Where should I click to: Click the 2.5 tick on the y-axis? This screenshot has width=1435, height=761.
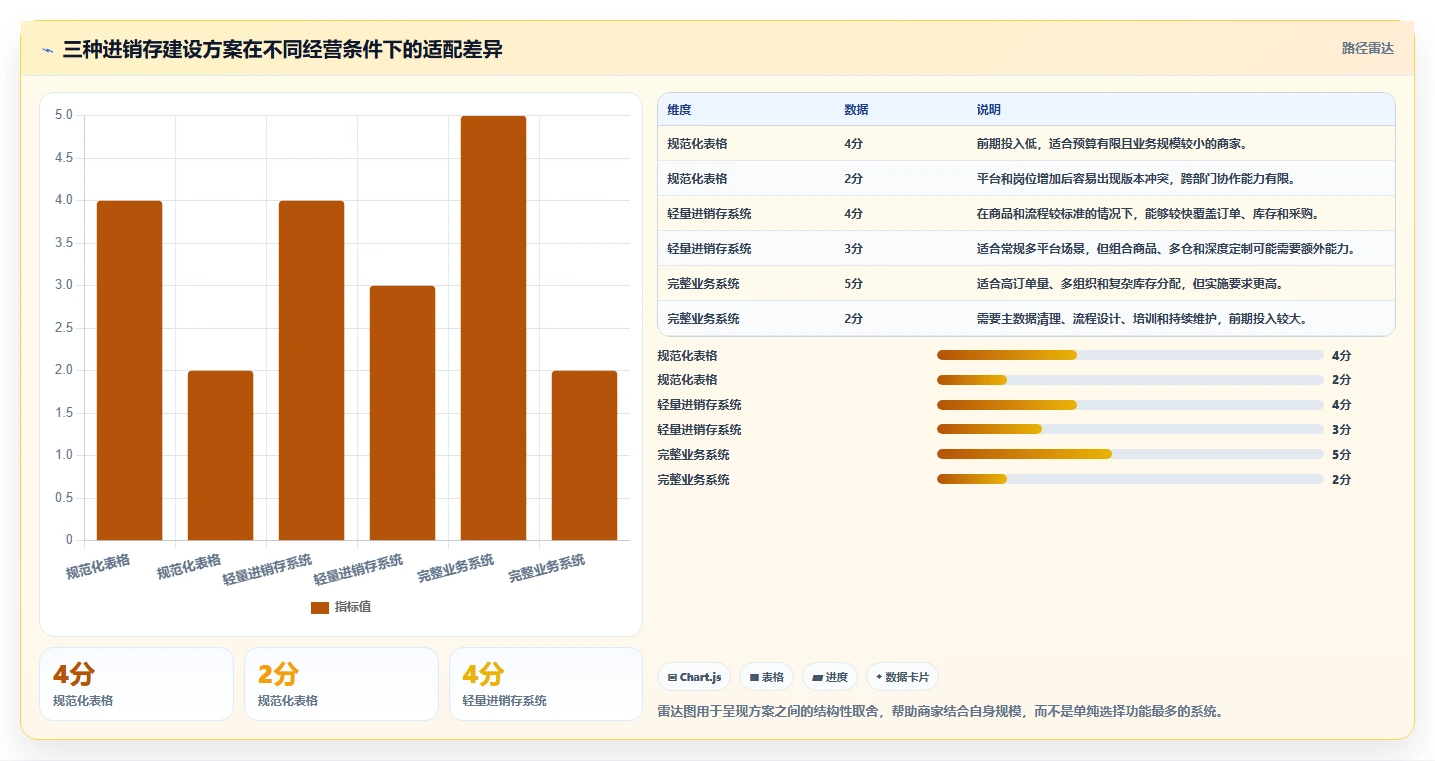63,328
